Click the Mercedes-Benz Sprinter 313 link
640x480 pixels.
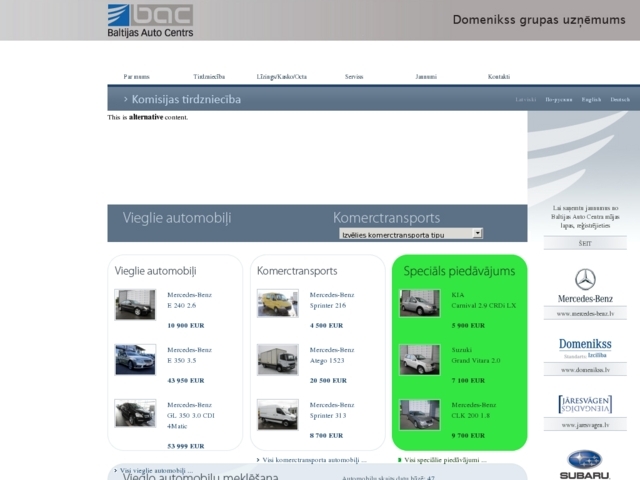click(x=332, y=410)
